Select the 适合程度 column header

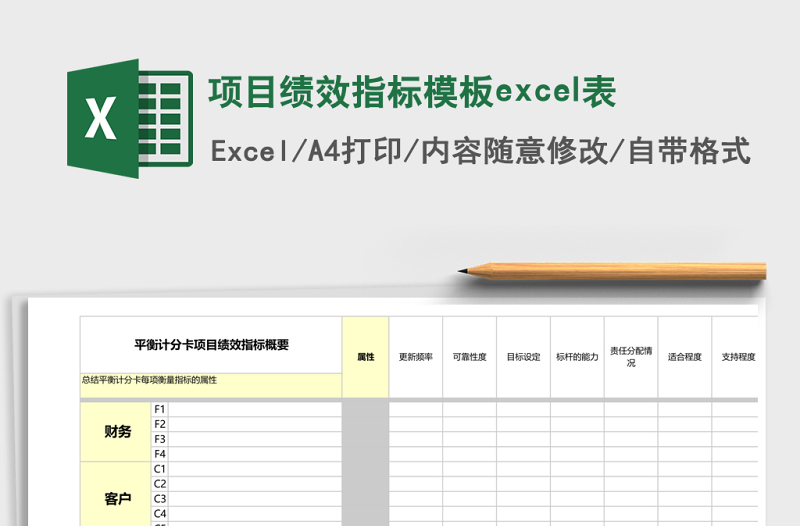[685, 357]
